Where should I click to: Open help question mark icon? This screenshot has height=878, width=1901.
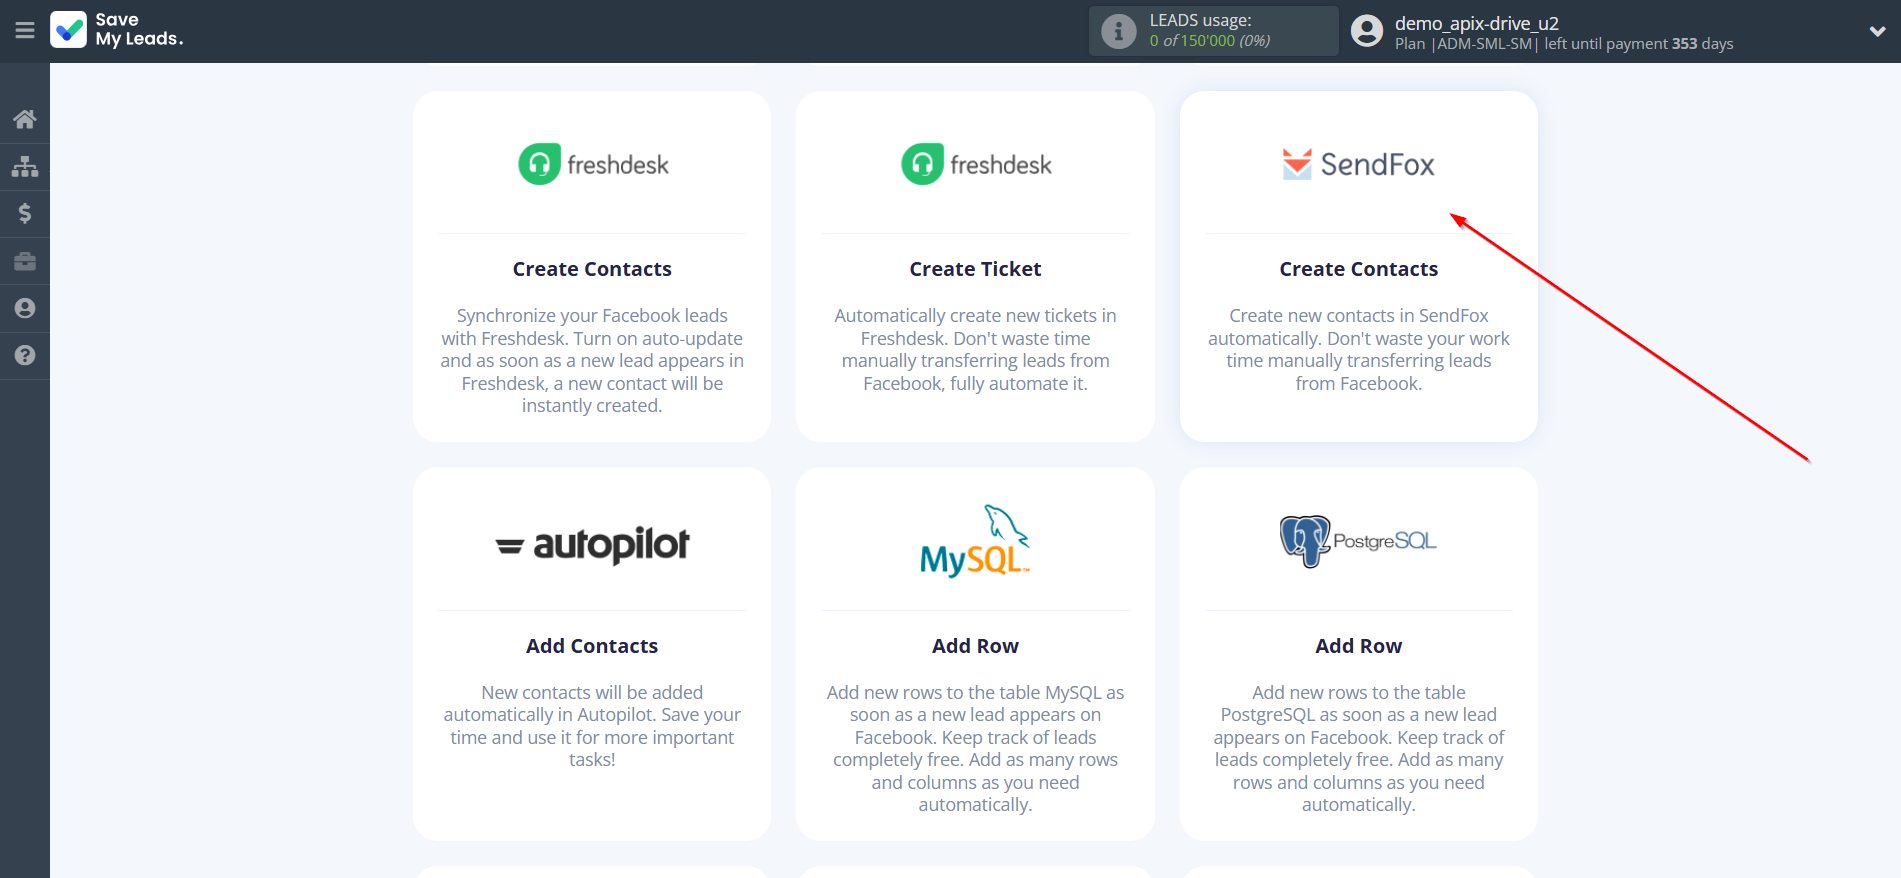click(25, 355)
